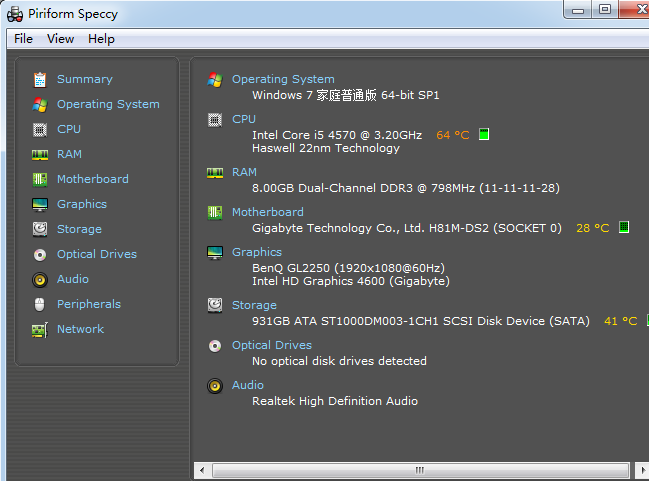The height and width of the screenshot is (481, 649).
Task: Click the CPU temperature 64 °C
Action: click(452, 135)
